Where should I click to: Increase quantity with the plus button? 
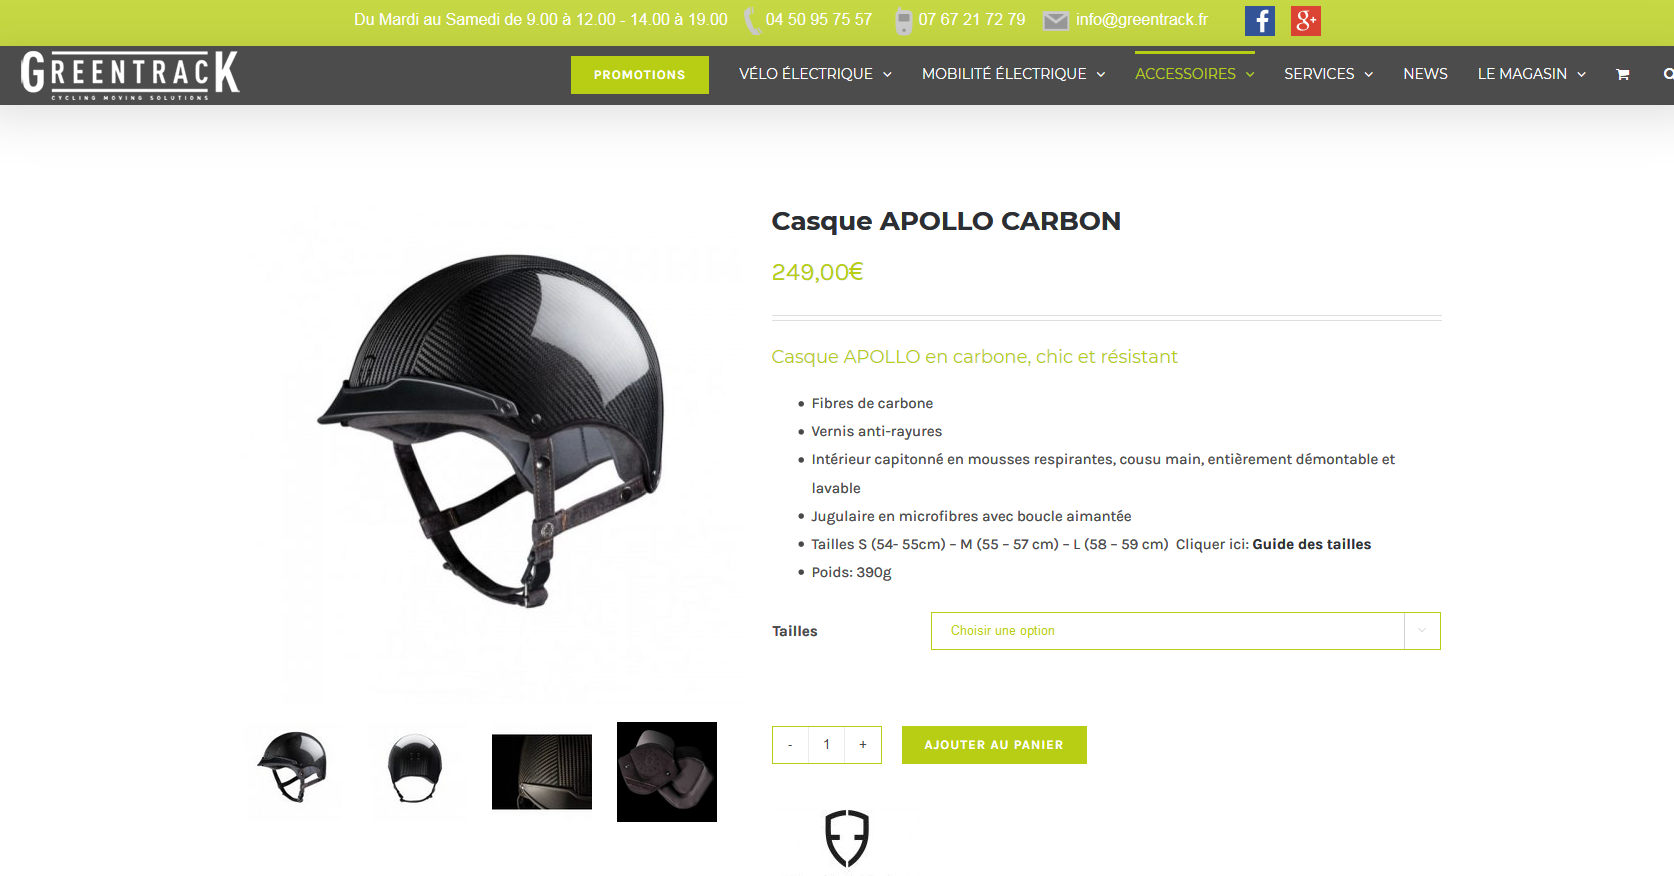point(863,745)
